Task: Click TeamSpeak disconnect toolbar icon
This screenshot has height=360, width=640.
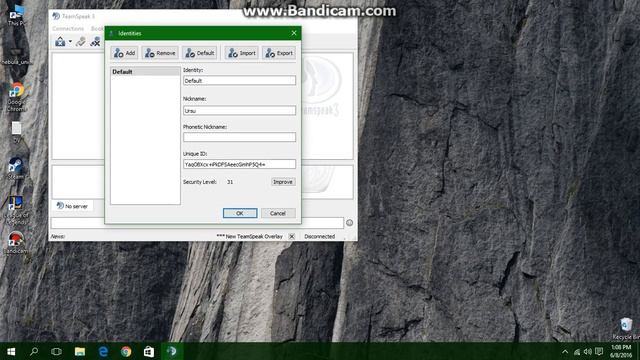Action: pos(81,42)
